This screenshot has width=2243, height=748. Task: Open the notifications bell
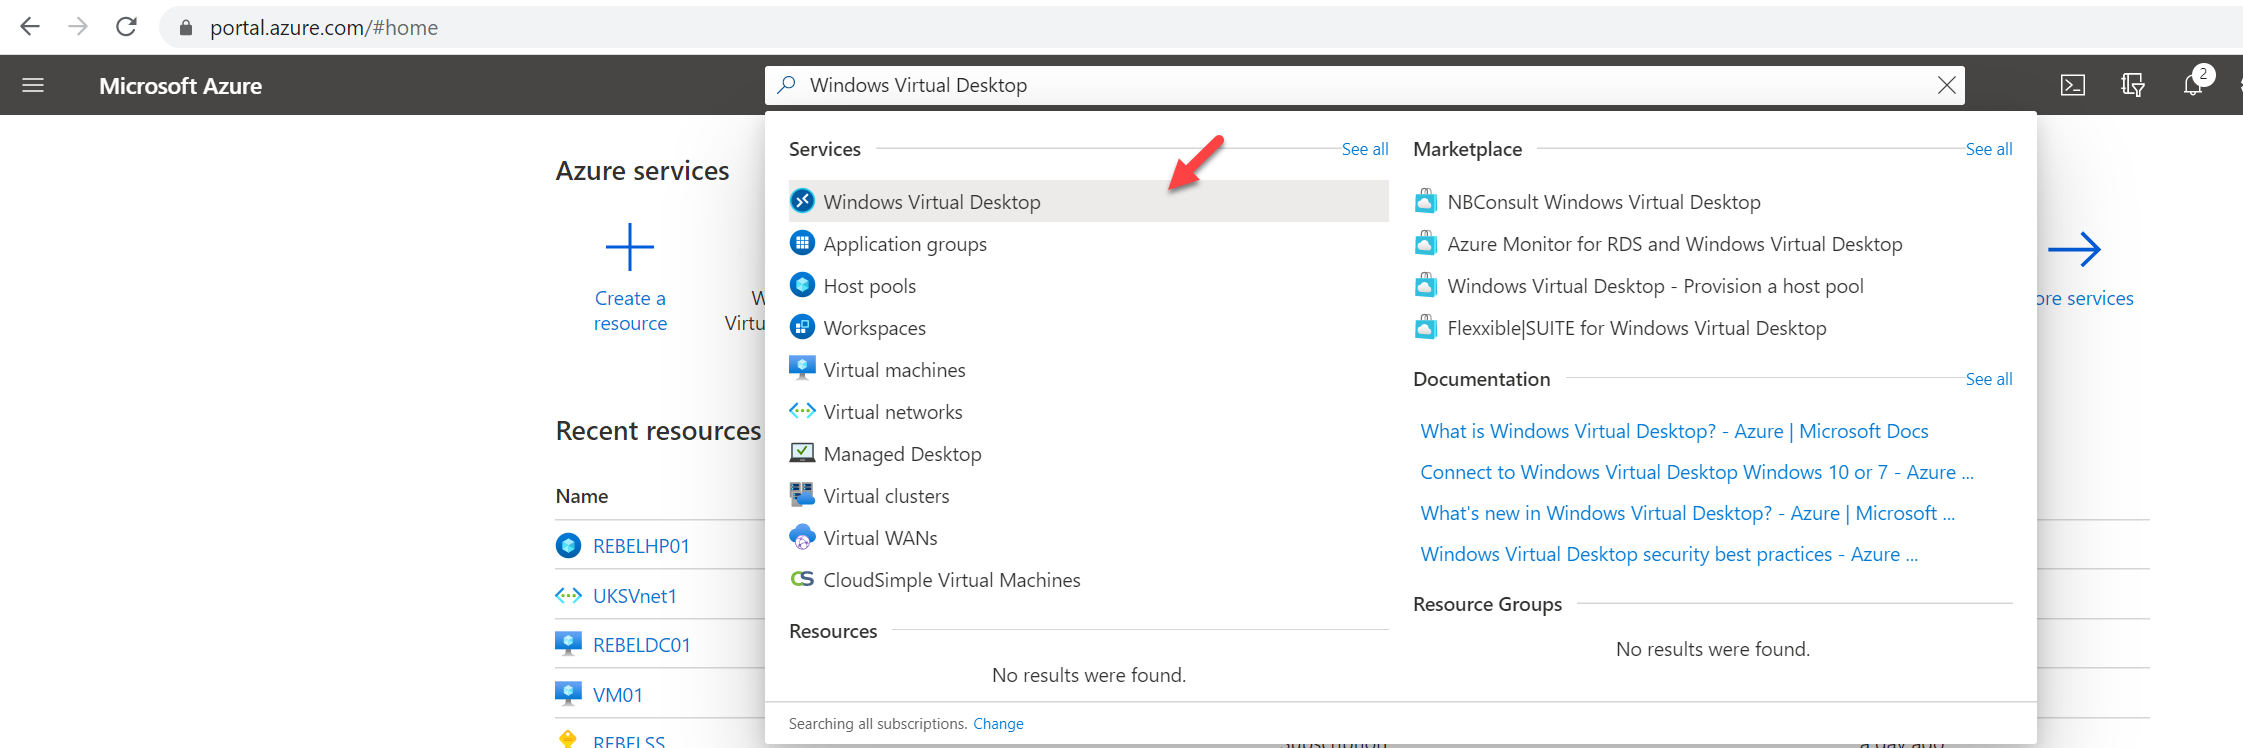tap(2193, 85)
